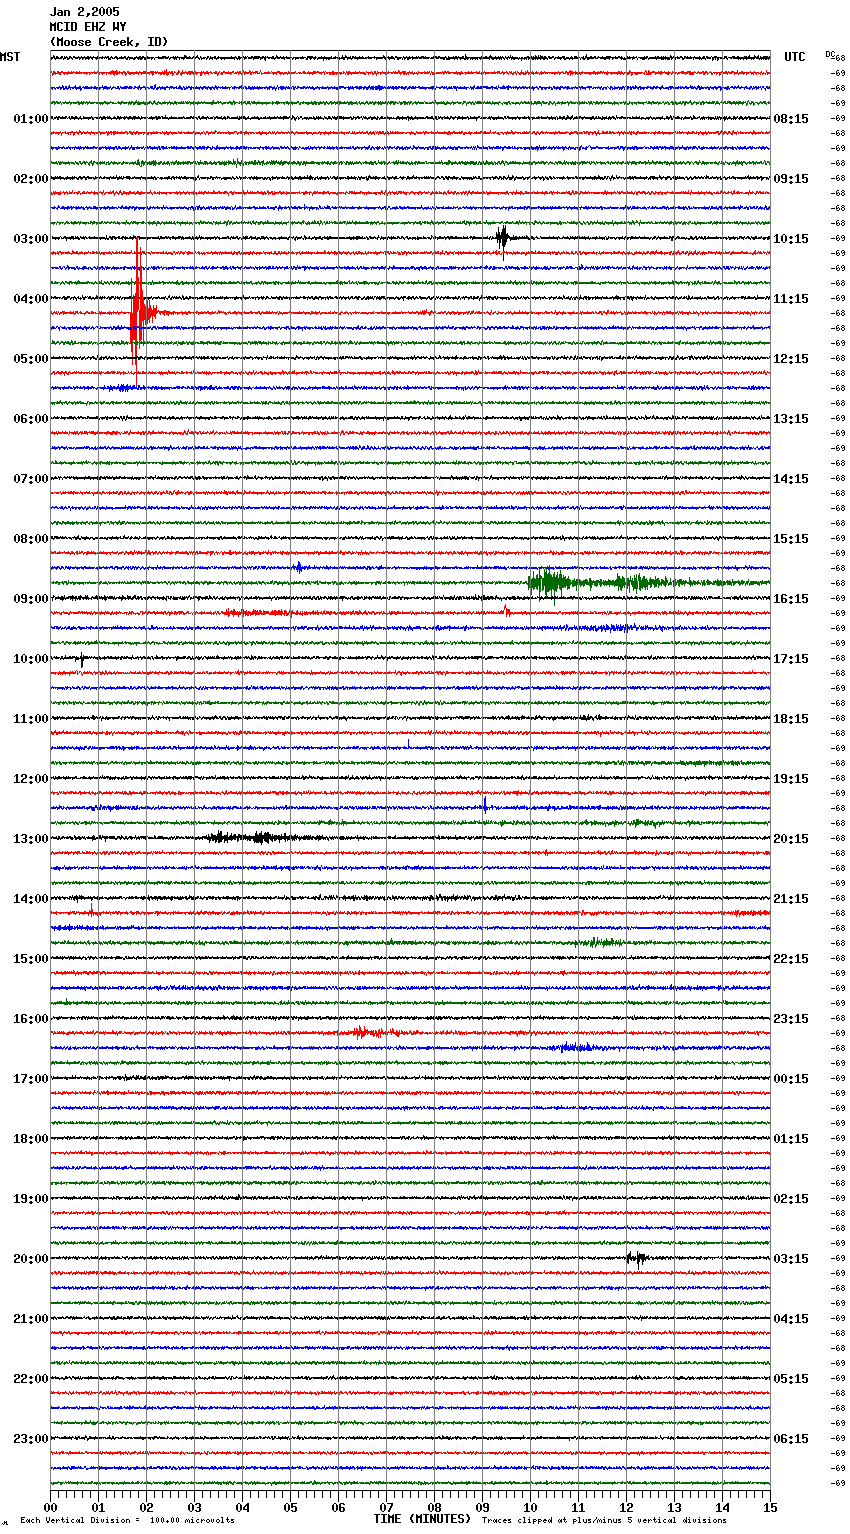The height and width of the screenshot is (1534, 850).
Task: Click the "MST" time zone header
Action: click(10, 57)
